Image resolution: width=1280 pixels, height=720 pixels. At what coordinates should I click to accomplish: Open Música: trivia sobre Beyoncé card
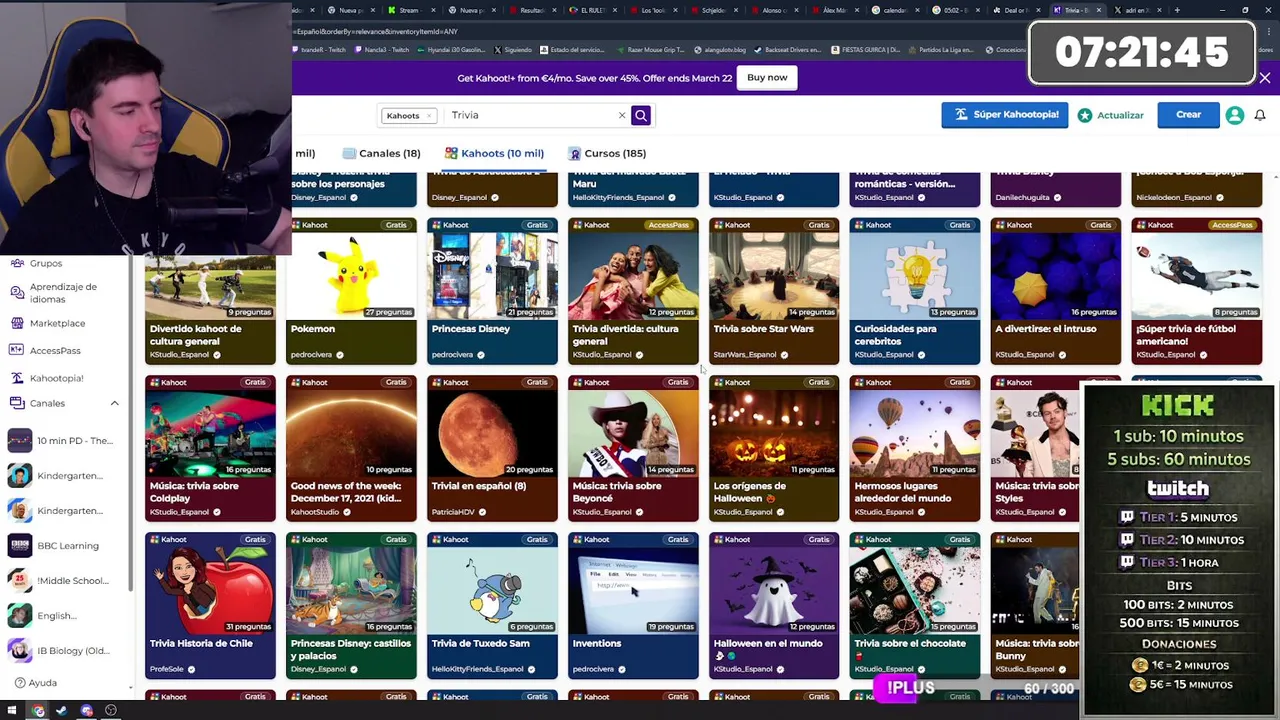pyautogui.click(x=633, y=448)
